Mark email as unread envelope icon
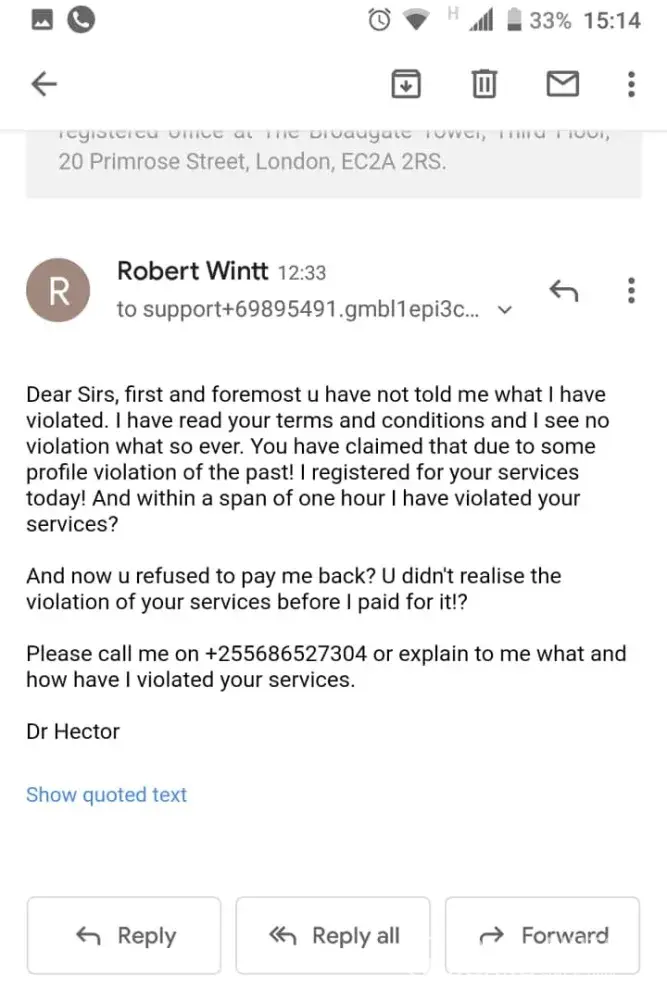Image resolution: width=667 pixels, height=1000 pixels. 562,84
